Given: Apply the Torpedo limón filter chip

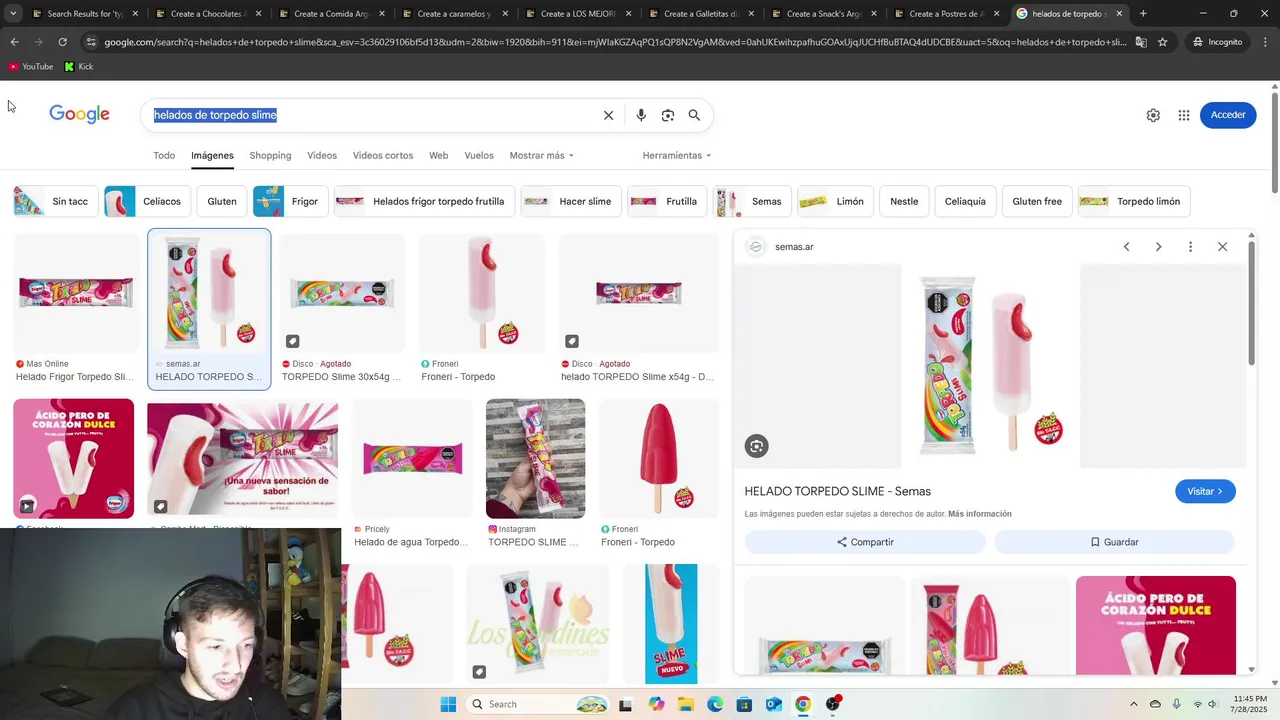Looking at the screenshot, I should click(x=1134, y=201).
